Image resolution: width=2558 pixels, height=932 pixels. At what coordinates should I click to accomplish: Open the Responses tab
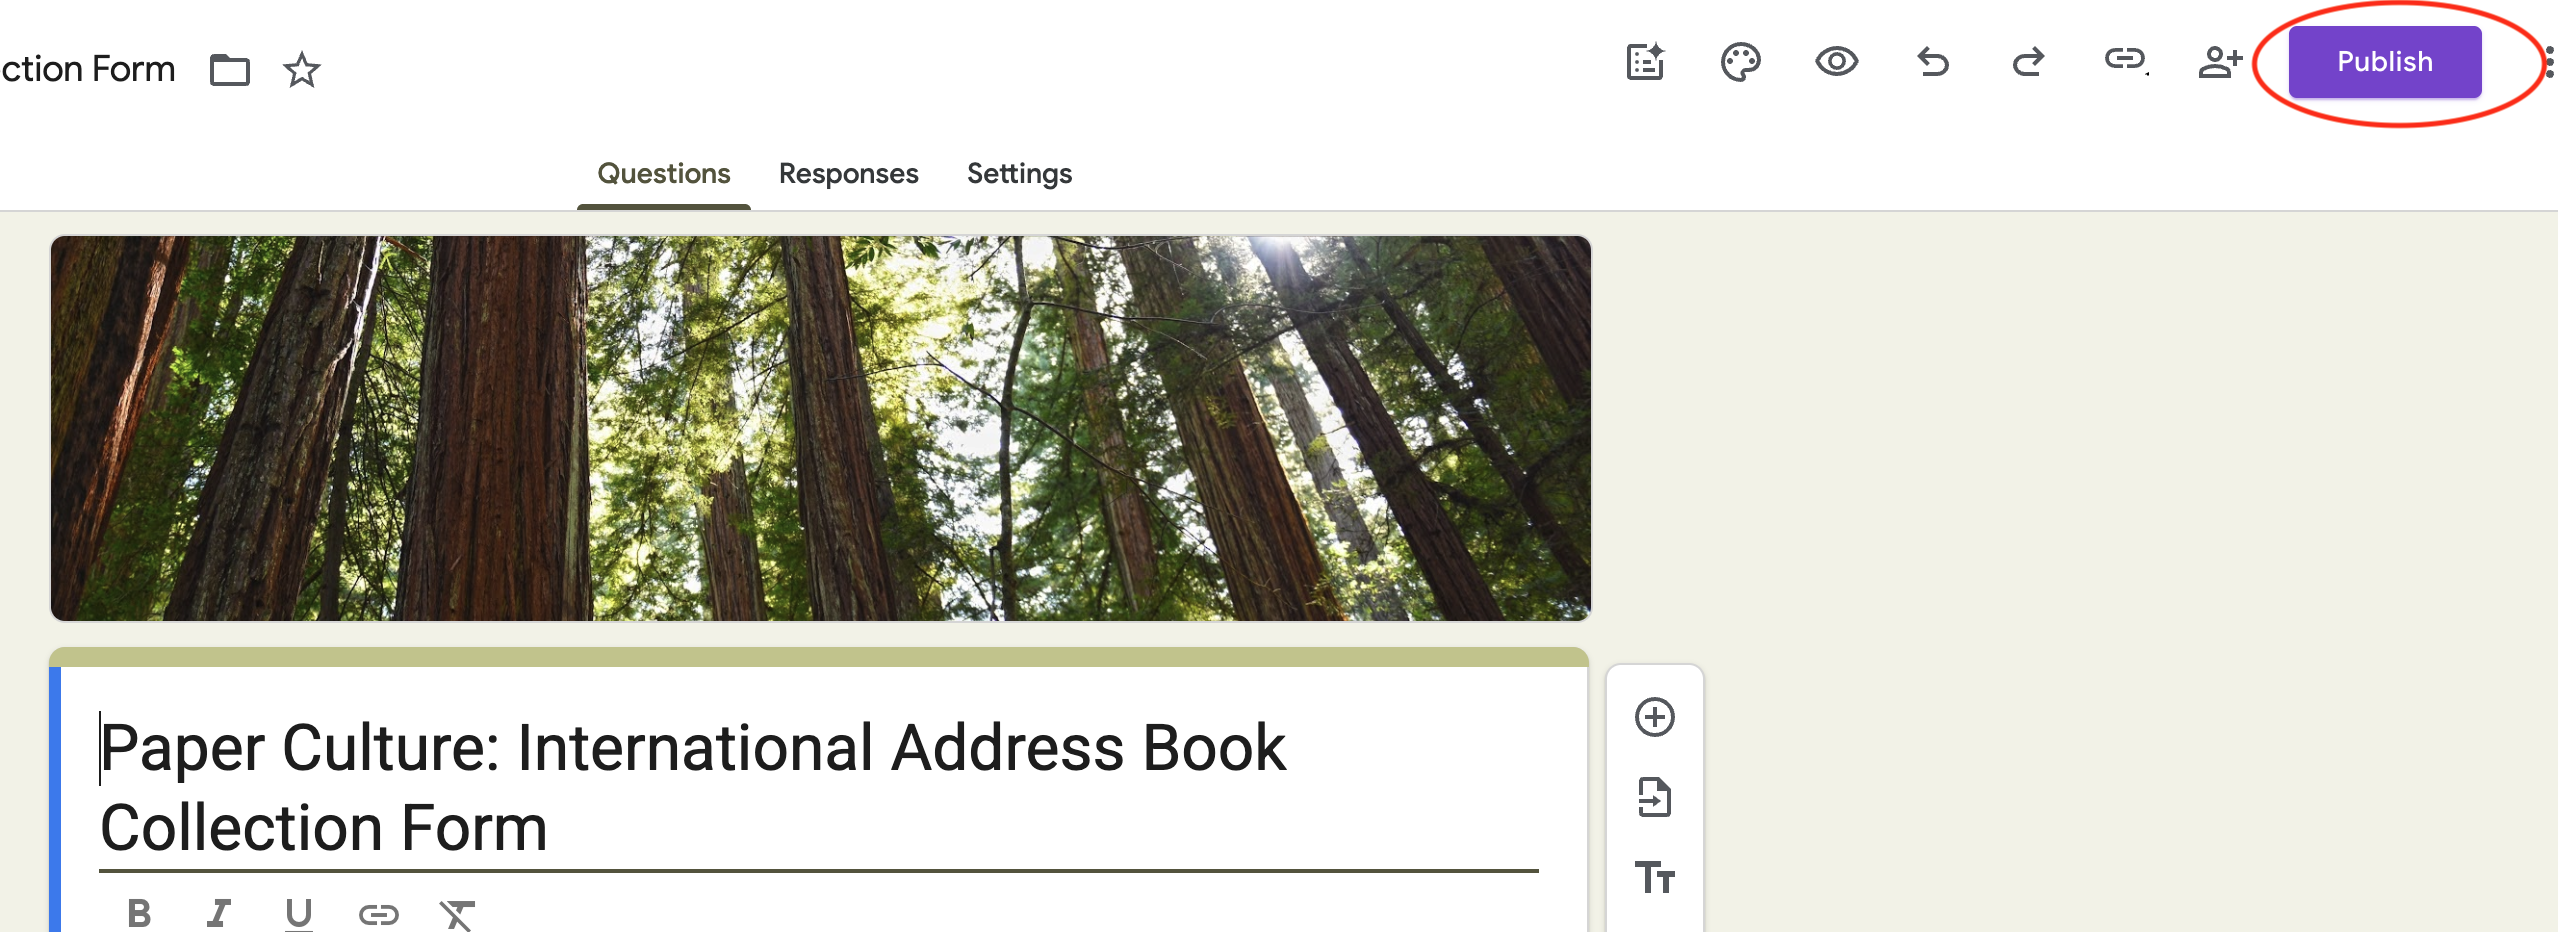tap(848, 174)
